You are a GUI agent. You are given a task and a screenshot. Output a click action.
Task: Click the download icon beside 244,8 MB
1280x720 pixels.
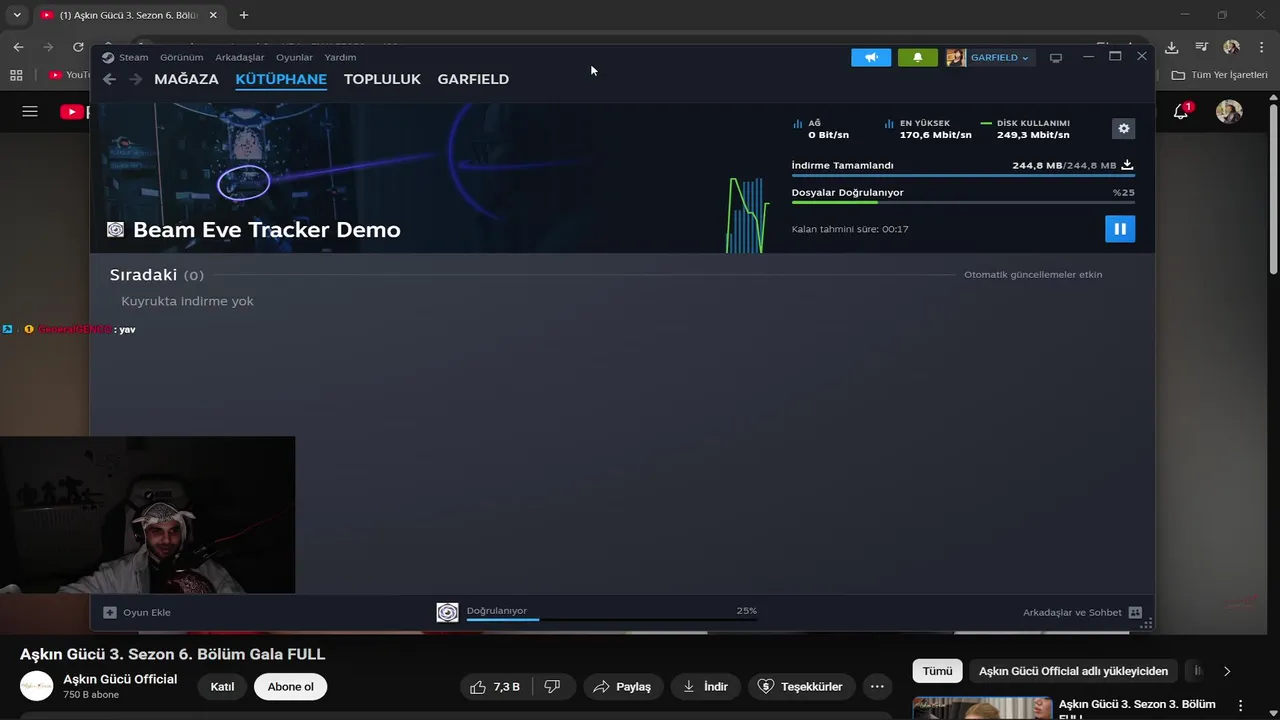click(x=1127, y=165)
